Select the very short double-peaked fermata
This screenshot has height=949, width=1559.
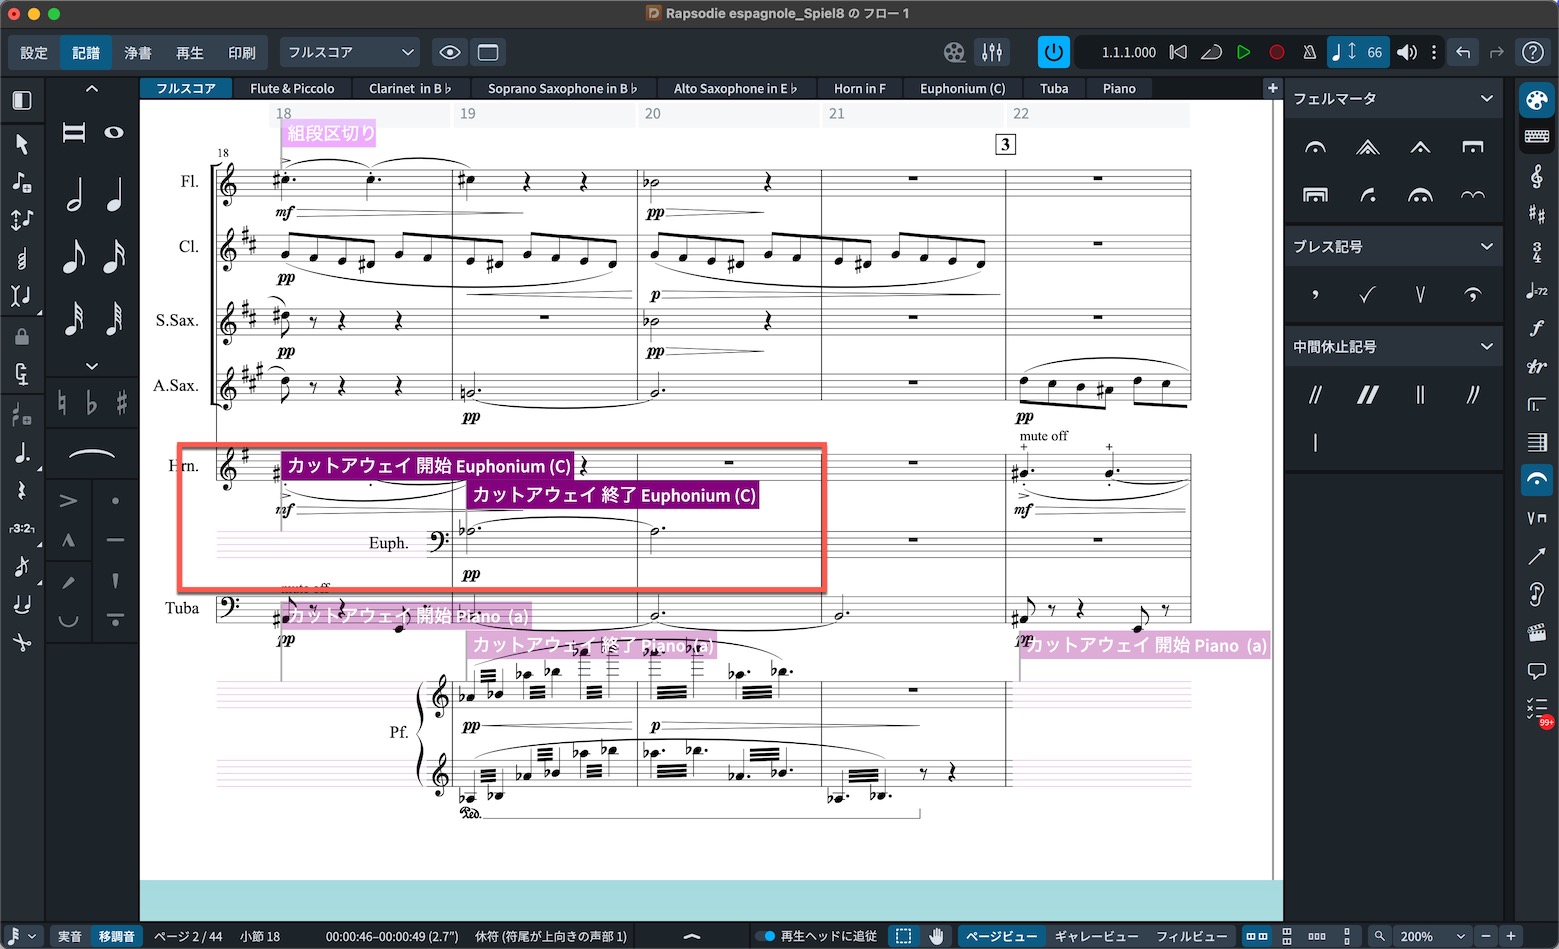click(x=1368, y=148)
